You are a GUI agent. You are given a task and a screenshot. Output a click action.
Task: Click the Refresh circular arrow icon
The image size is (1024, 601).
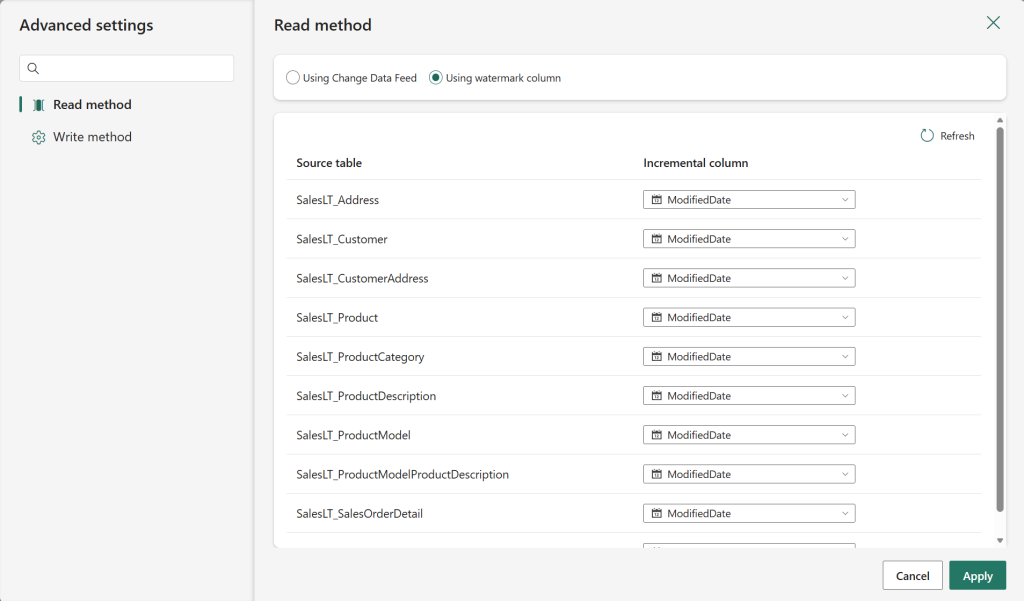(x=928, y=135)
